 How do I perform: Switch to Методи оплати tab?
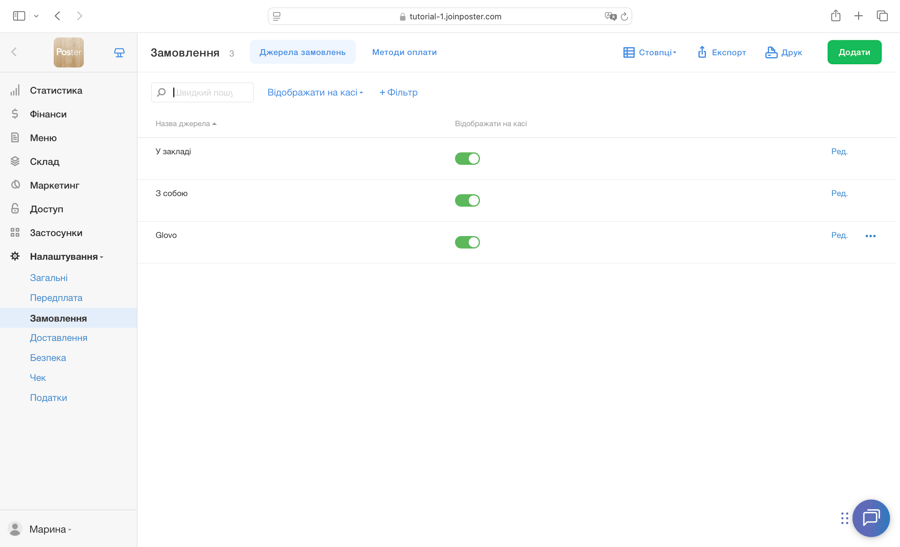pos(404,52)
